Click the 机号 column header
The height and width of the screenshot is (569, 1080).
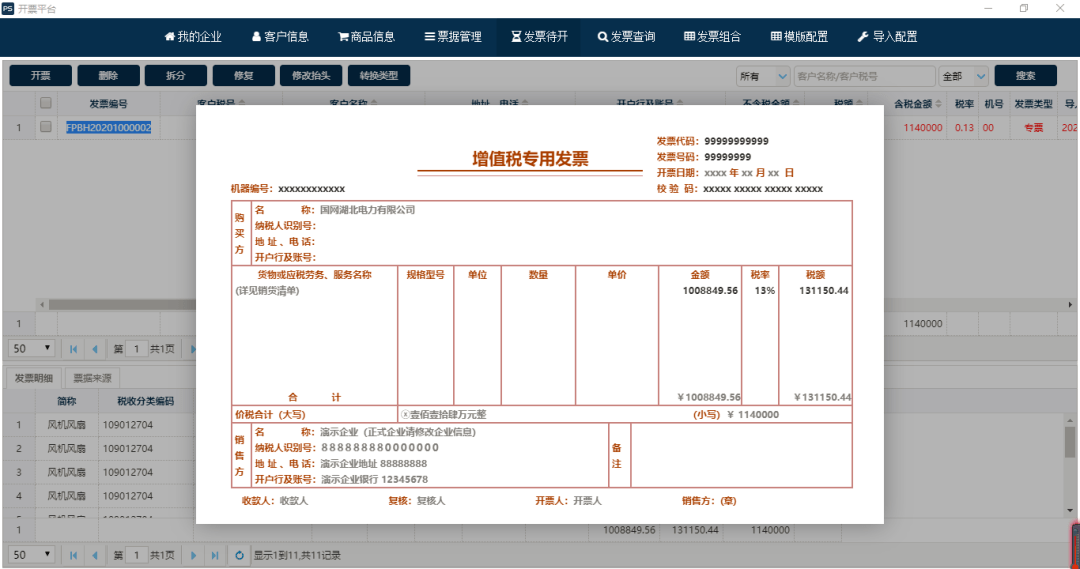tap(993, 104)
